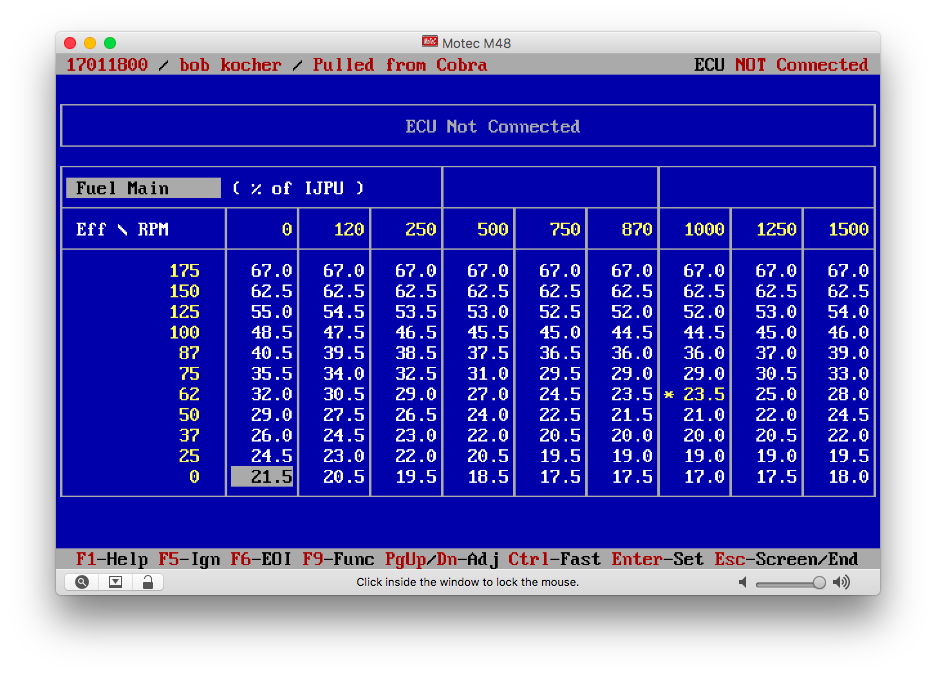936x675 pixels.
Task: Click the 50 efficiency row label
Action: [x=189, y=415]
